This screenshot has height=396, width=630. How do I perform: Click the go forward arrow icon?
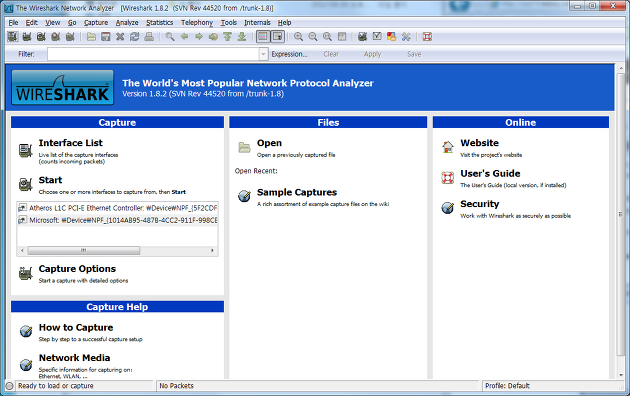click(x=199, y=37)
